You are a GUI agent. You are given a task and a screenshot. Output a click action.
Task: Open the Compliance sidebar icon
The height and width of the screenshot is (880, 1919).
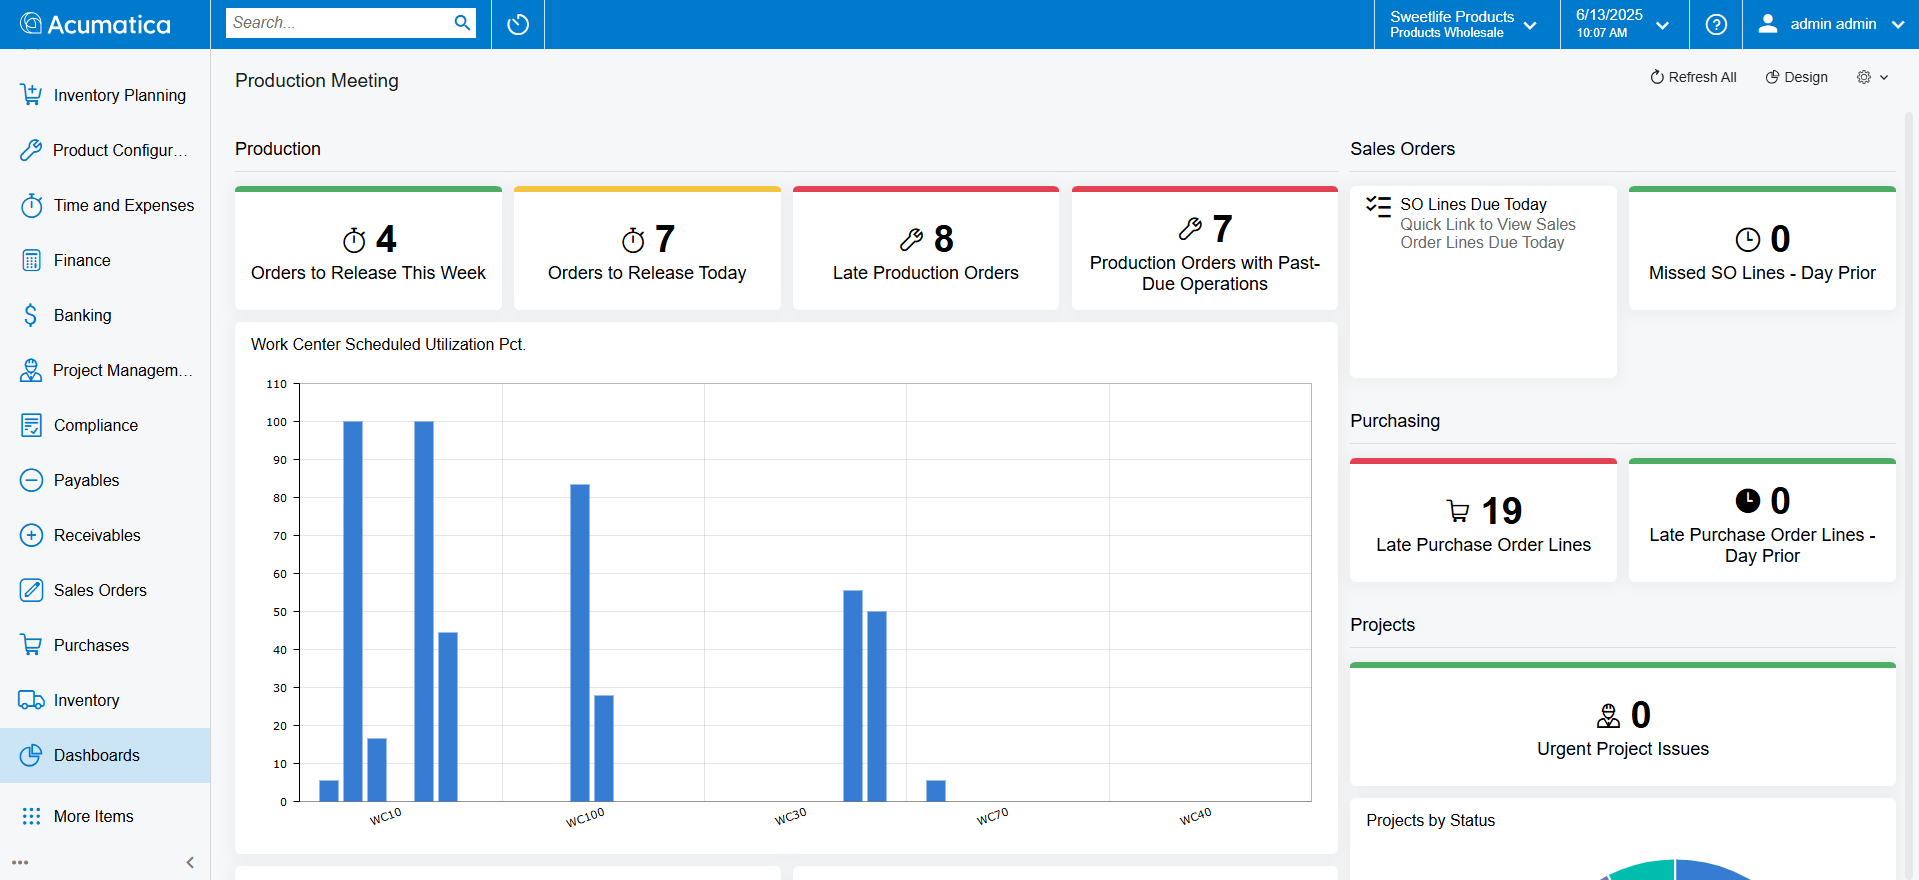[31, 425]
